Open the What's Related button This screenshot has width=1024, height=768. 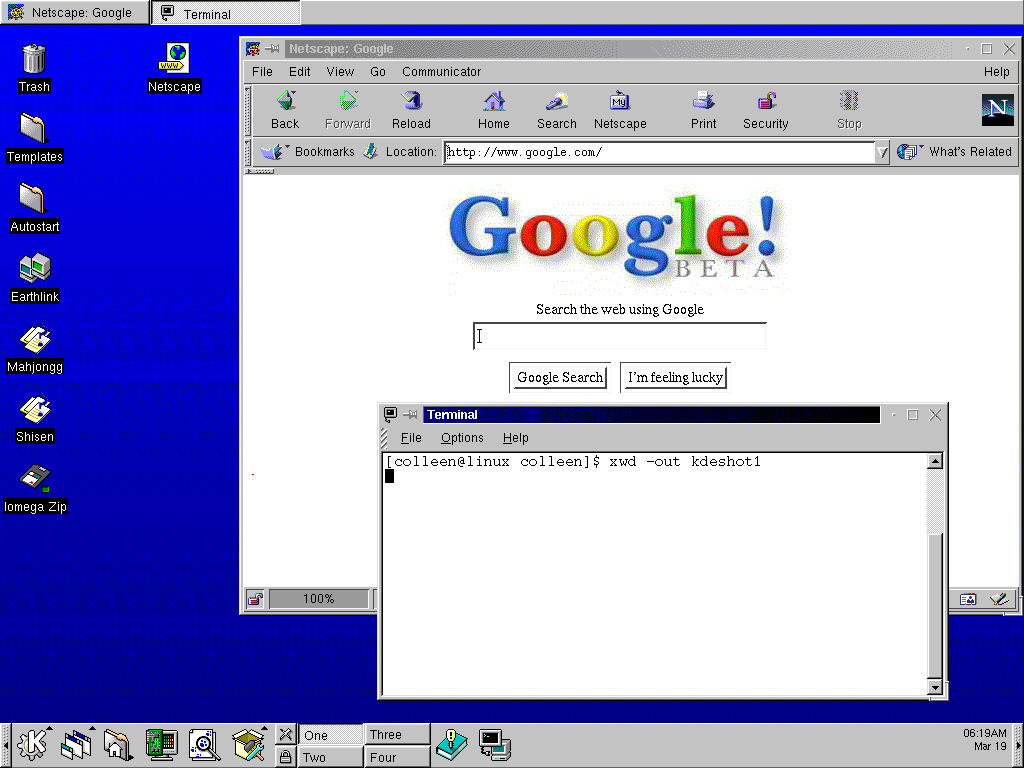pyautogui.click(x=954, y=152)
